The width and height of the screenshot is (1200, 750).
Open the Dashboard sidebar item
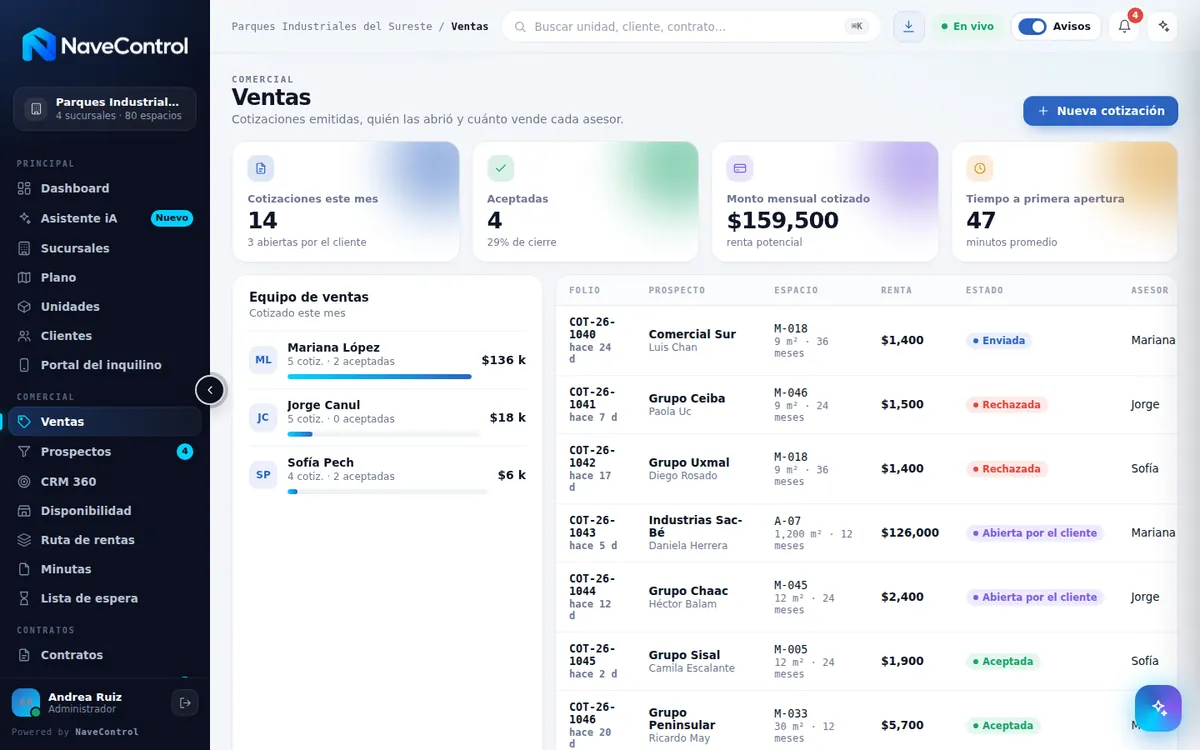tap(105, 188)
